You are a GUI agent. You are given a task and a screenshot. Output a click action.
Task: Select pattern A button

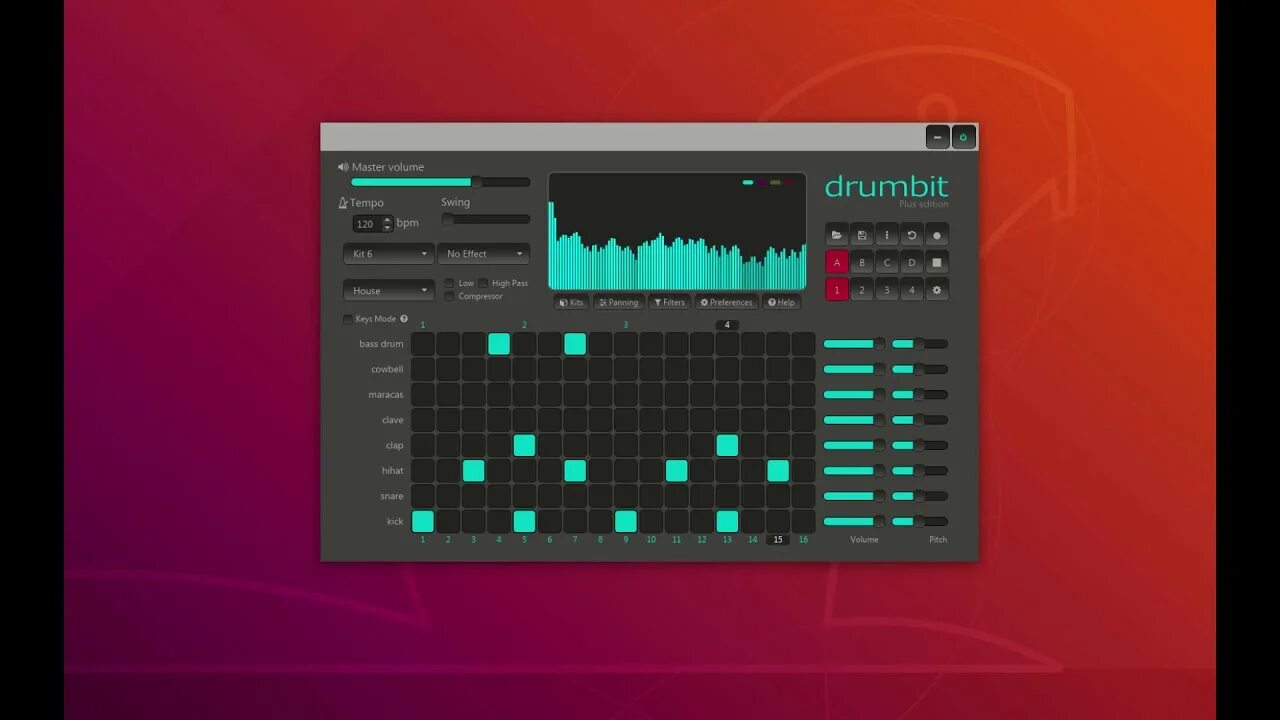(837, 263)
